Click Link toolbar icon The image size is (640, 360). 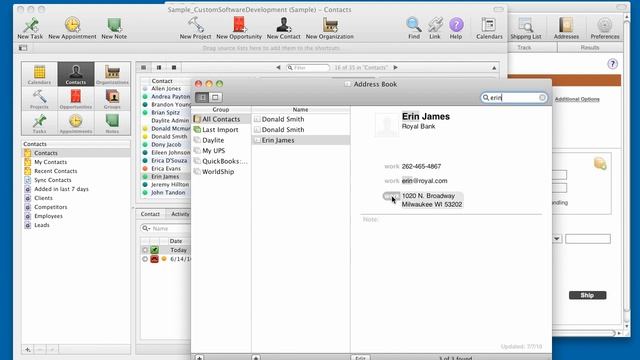click(435, 25)
